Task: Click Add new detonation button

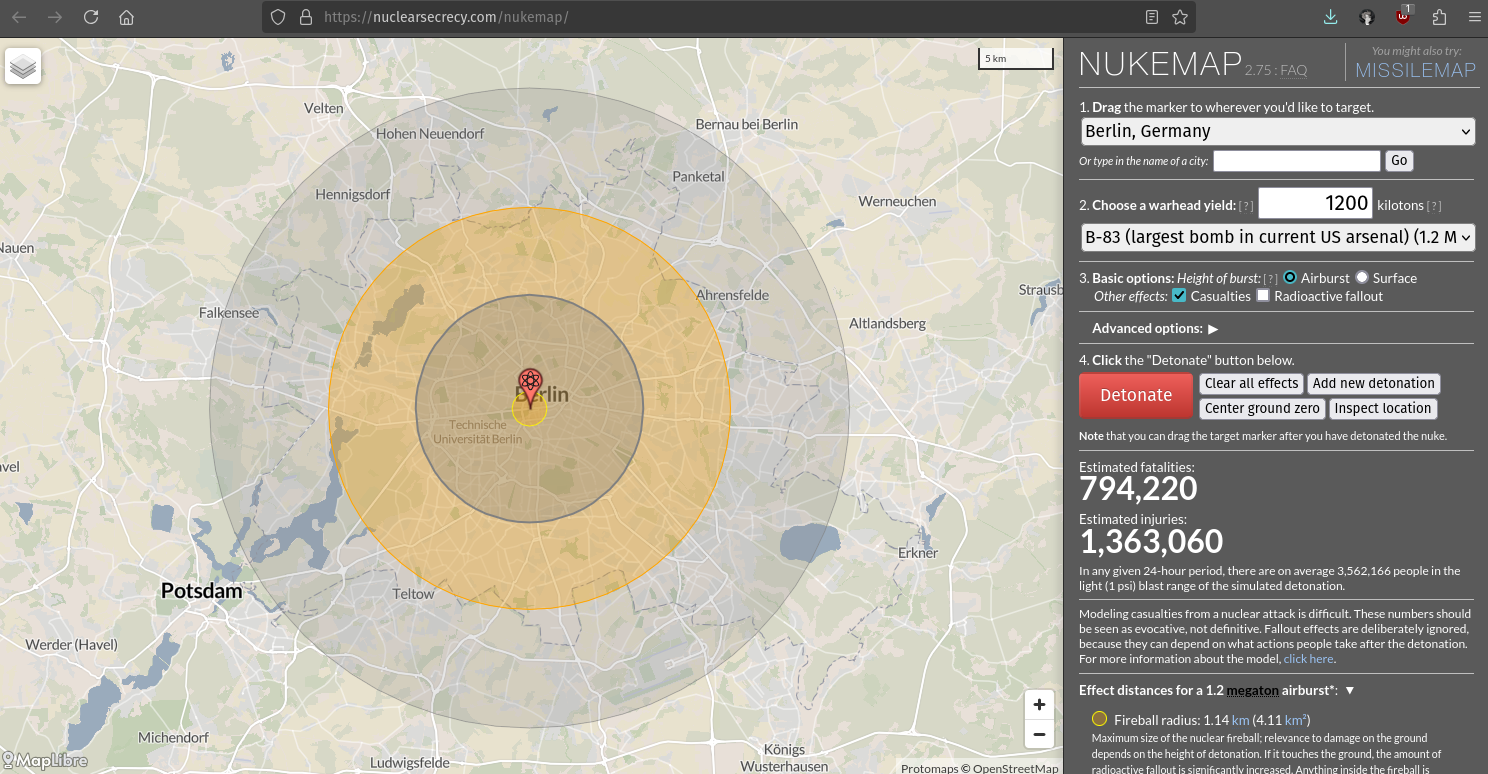Action: [x=1373, y=383]
